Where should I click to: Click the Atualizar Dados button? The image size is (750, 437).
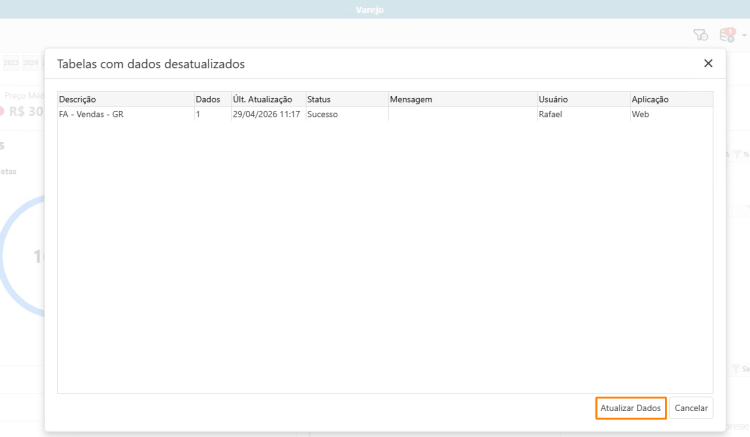click(630, 408)
